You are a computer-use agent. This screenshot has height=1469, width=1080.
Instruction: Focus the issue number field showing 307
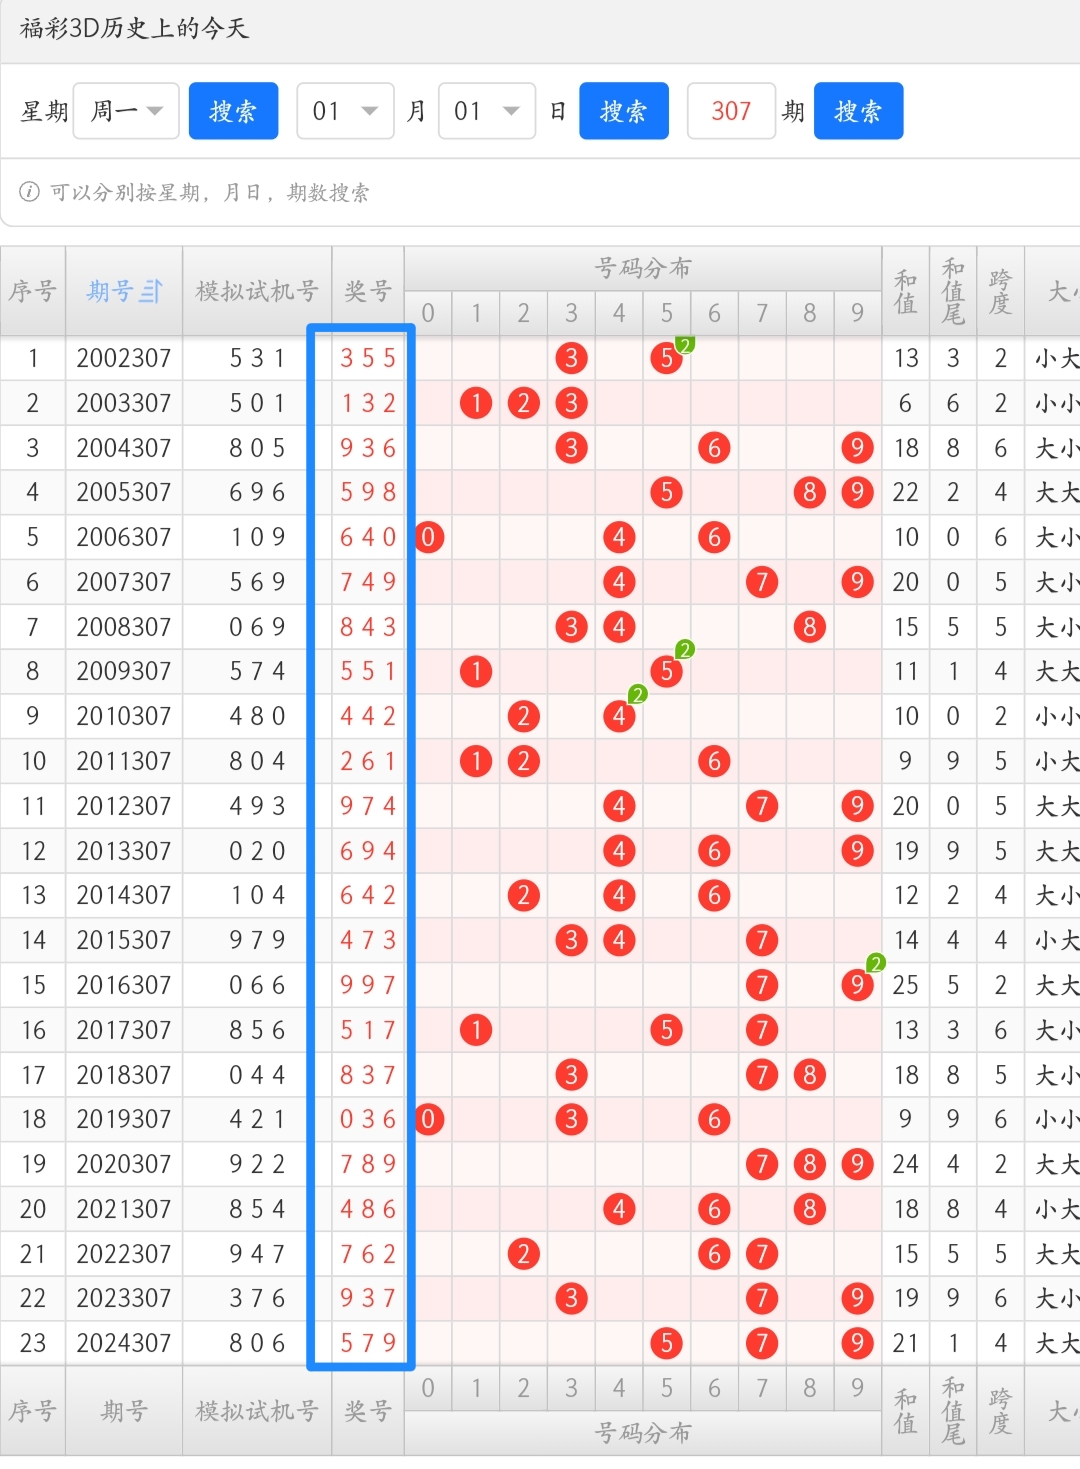pyautogui.click(x=732, y=111)
